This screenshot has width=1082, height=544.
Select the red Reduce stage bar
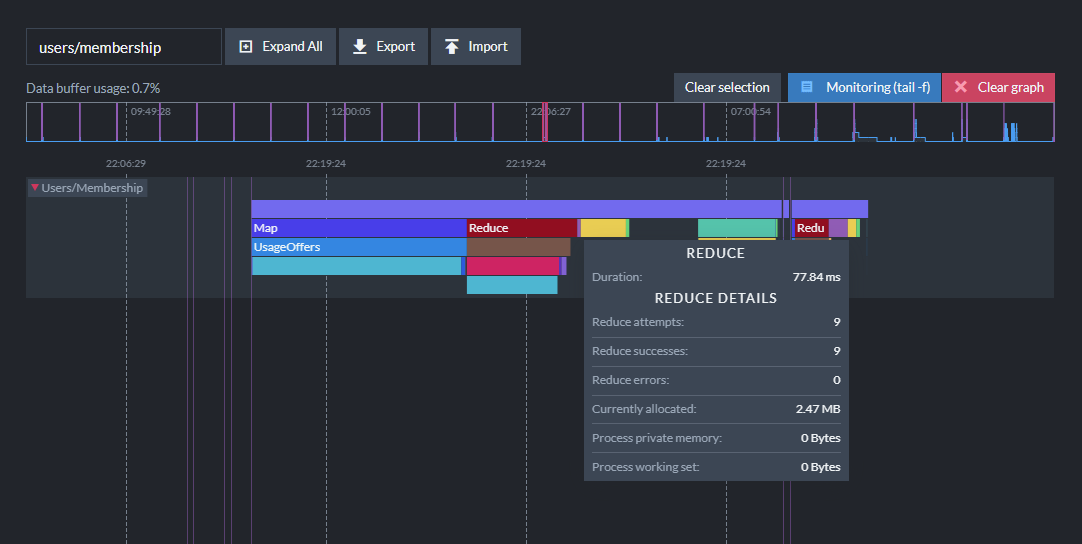[x=522, y=228]
